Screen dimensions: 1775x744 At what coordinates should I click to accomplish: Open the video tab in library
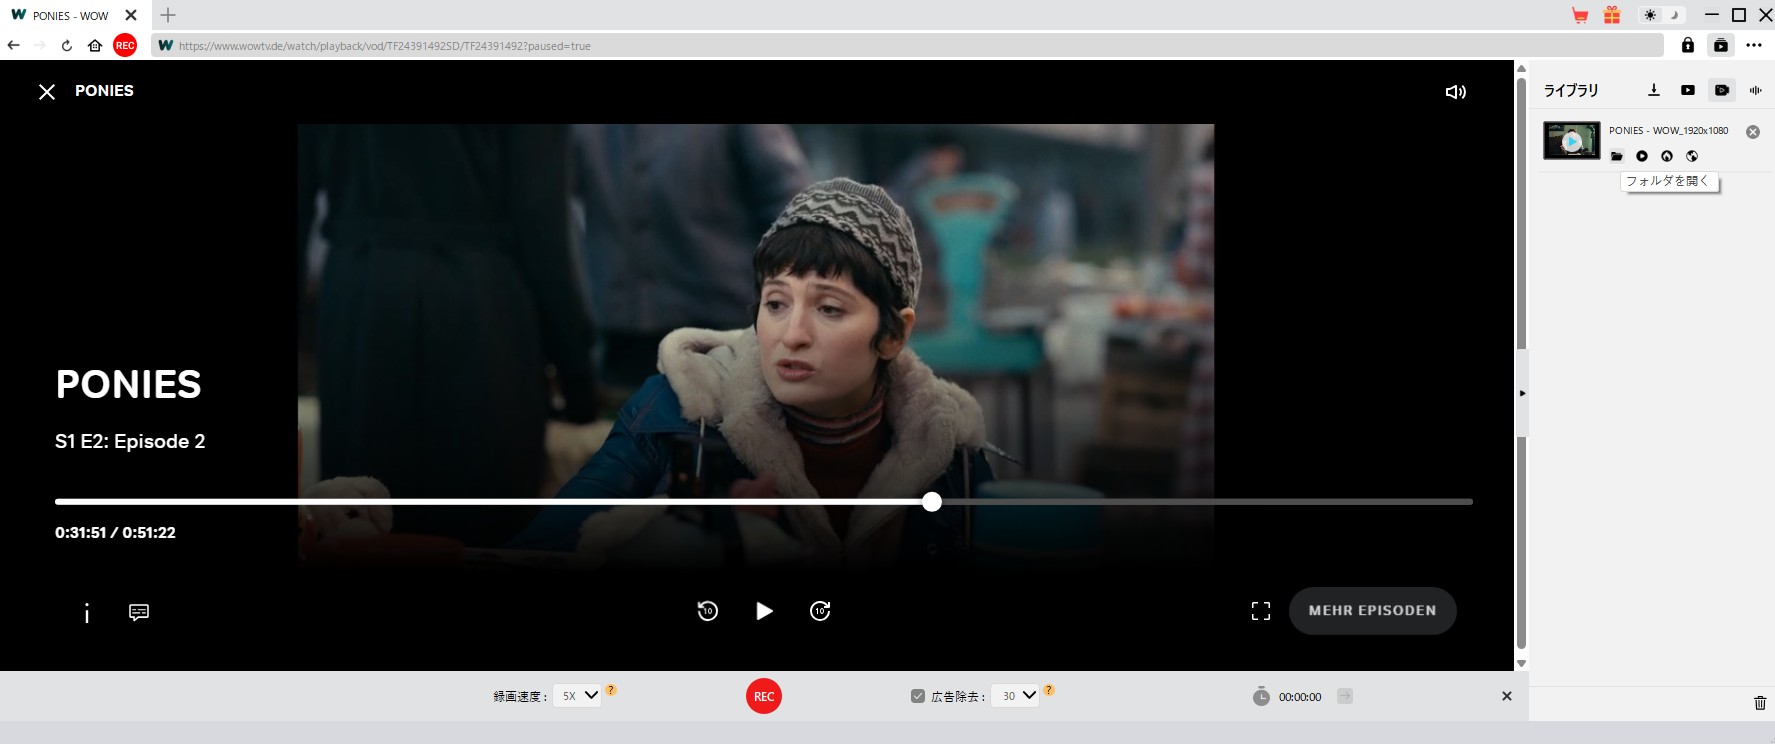(1688, 90)
